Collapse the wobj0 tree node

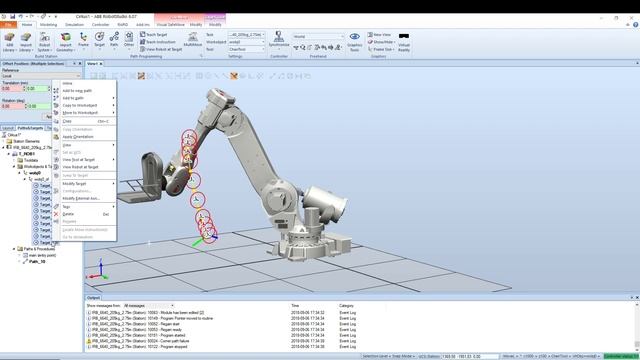pos(19,173)
